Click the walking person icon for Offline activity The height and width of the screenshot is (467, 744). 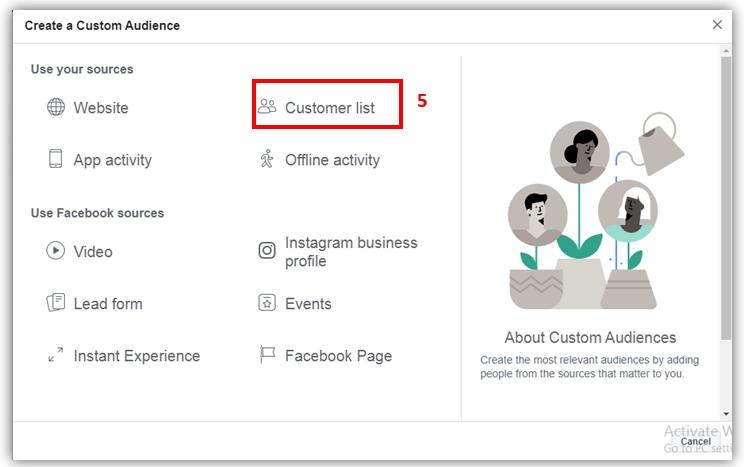point(267,159)
